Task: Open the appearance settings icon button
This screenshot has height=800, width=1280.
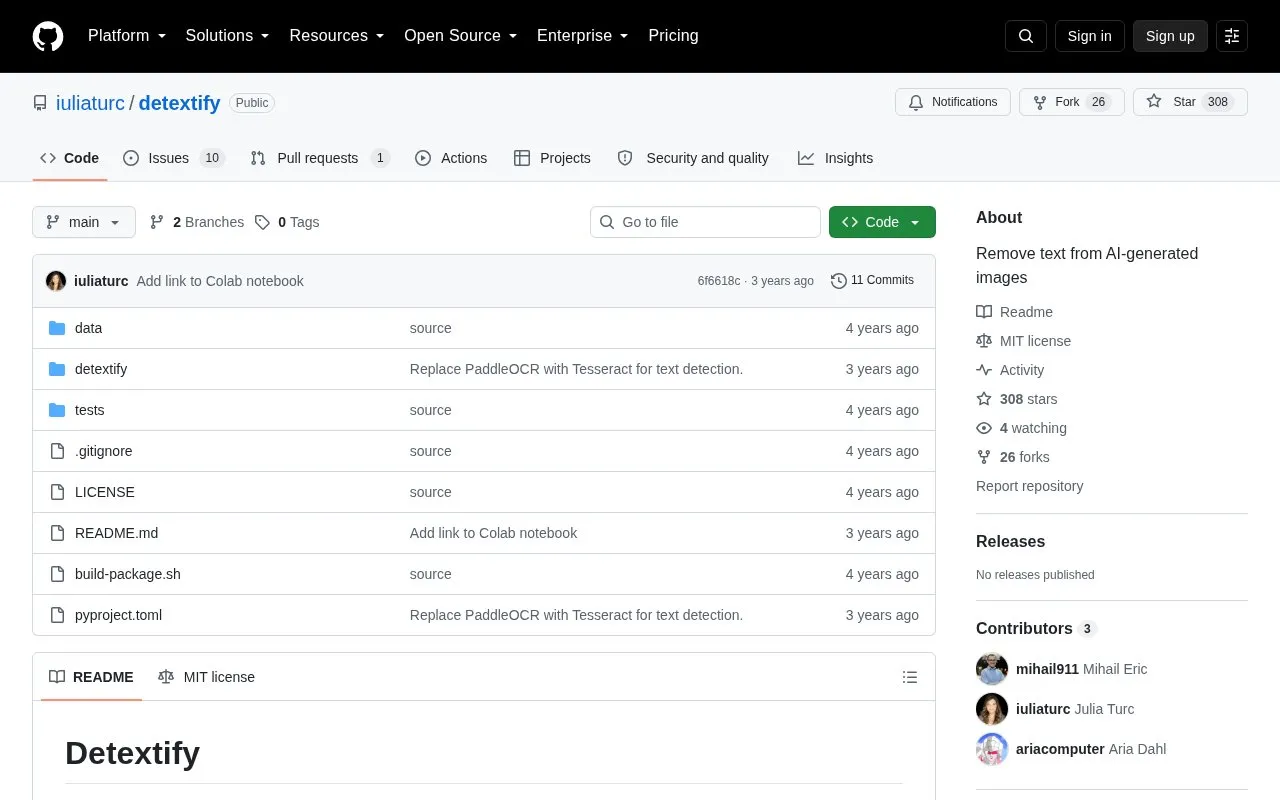Action: click(1232, 36)
